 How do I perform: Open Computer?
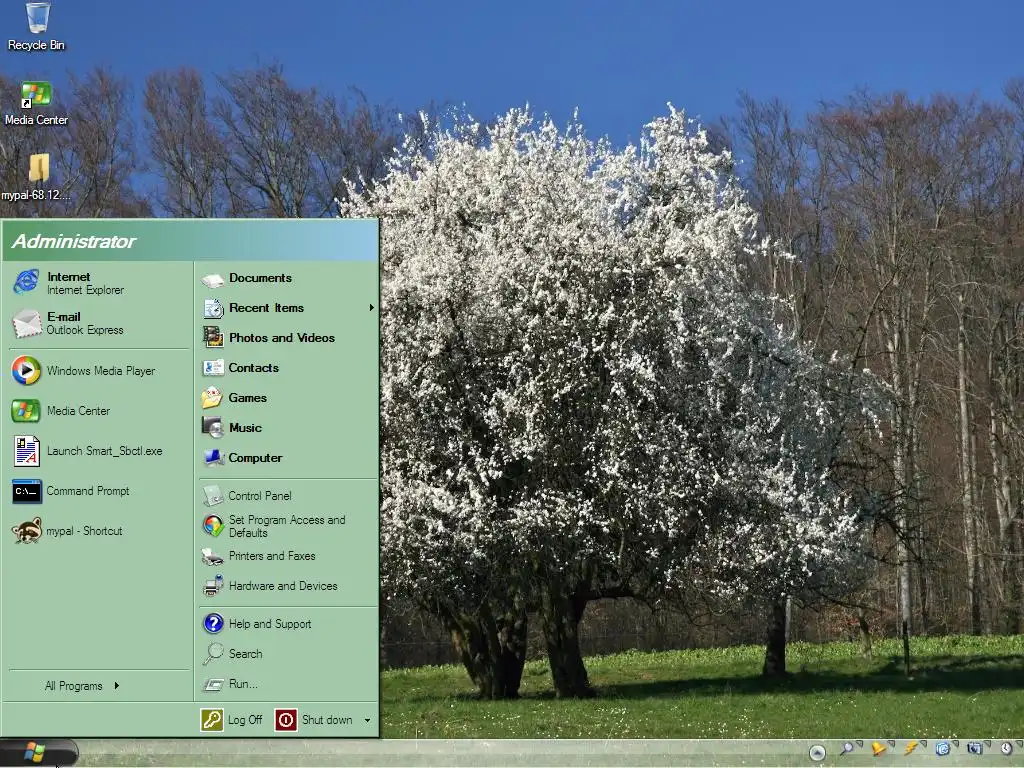[x=288, y=458]
